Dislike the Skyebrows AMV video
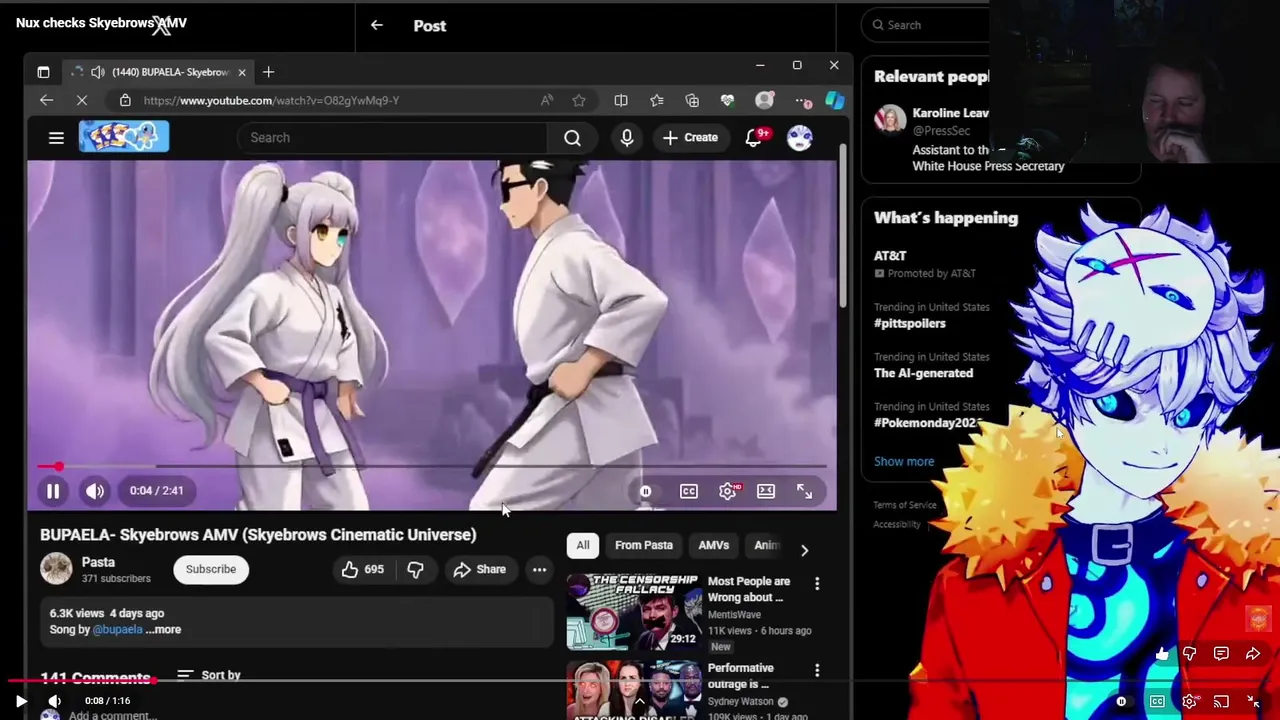The image size is (1280, 720). click(415, 569)
